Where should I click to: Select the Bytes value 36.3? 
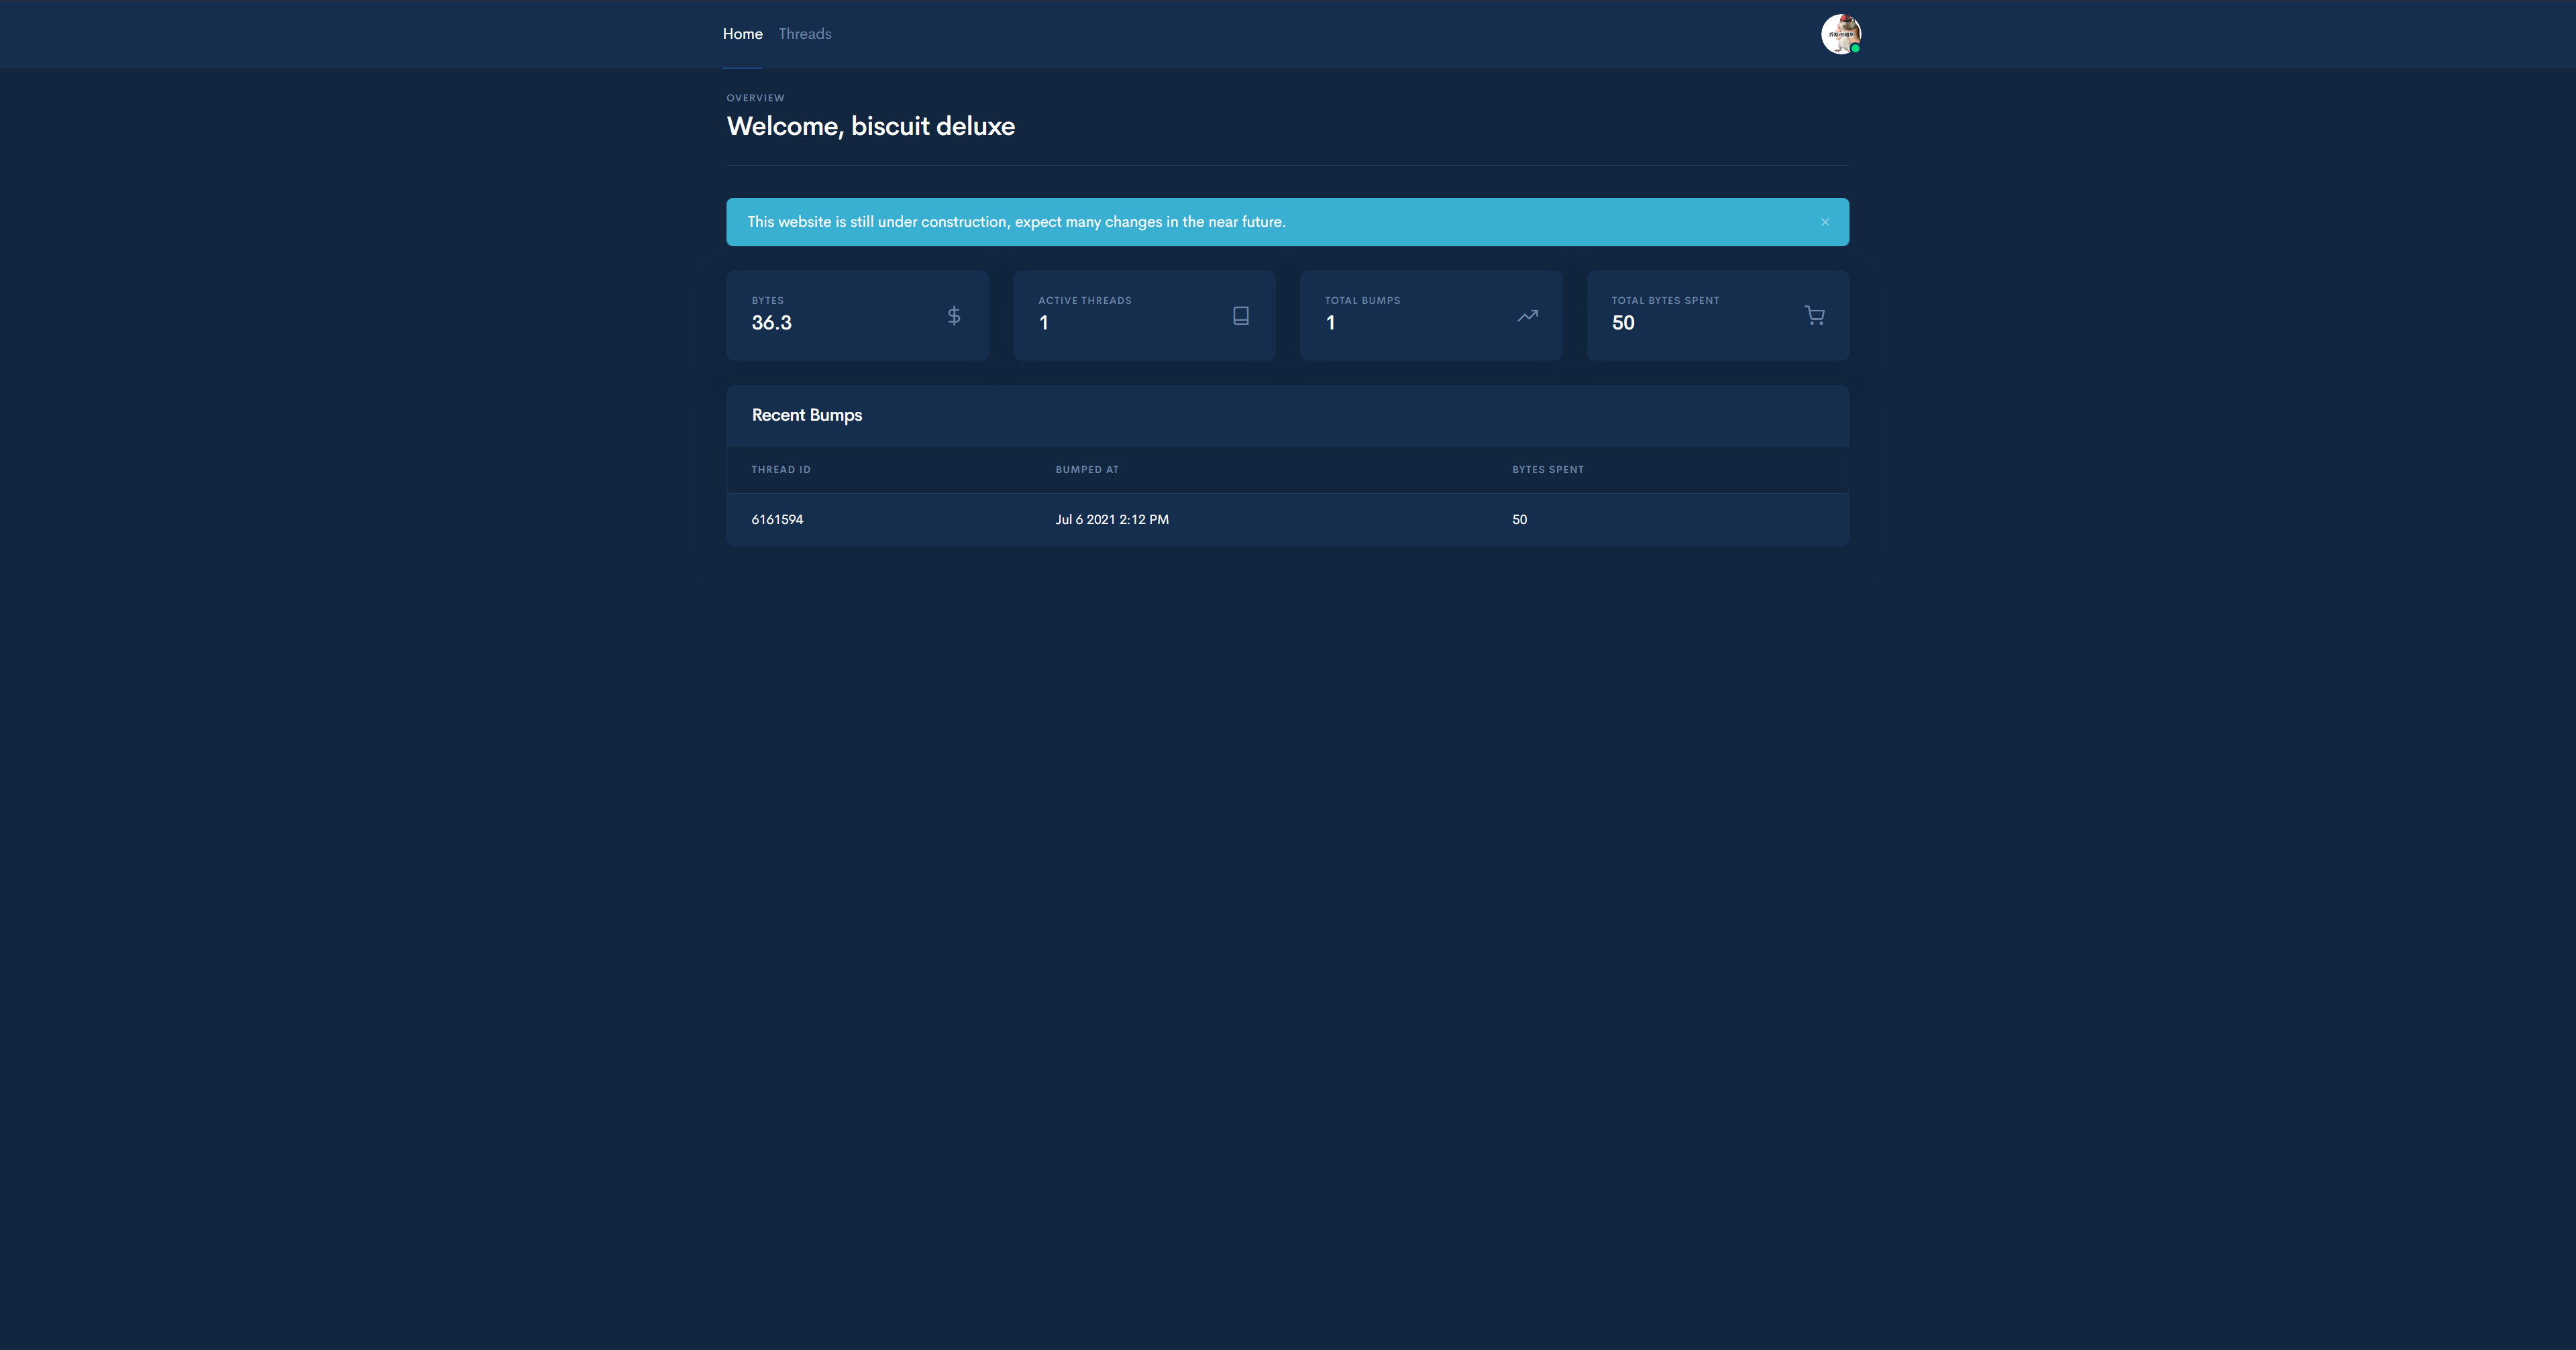(771, 323)
